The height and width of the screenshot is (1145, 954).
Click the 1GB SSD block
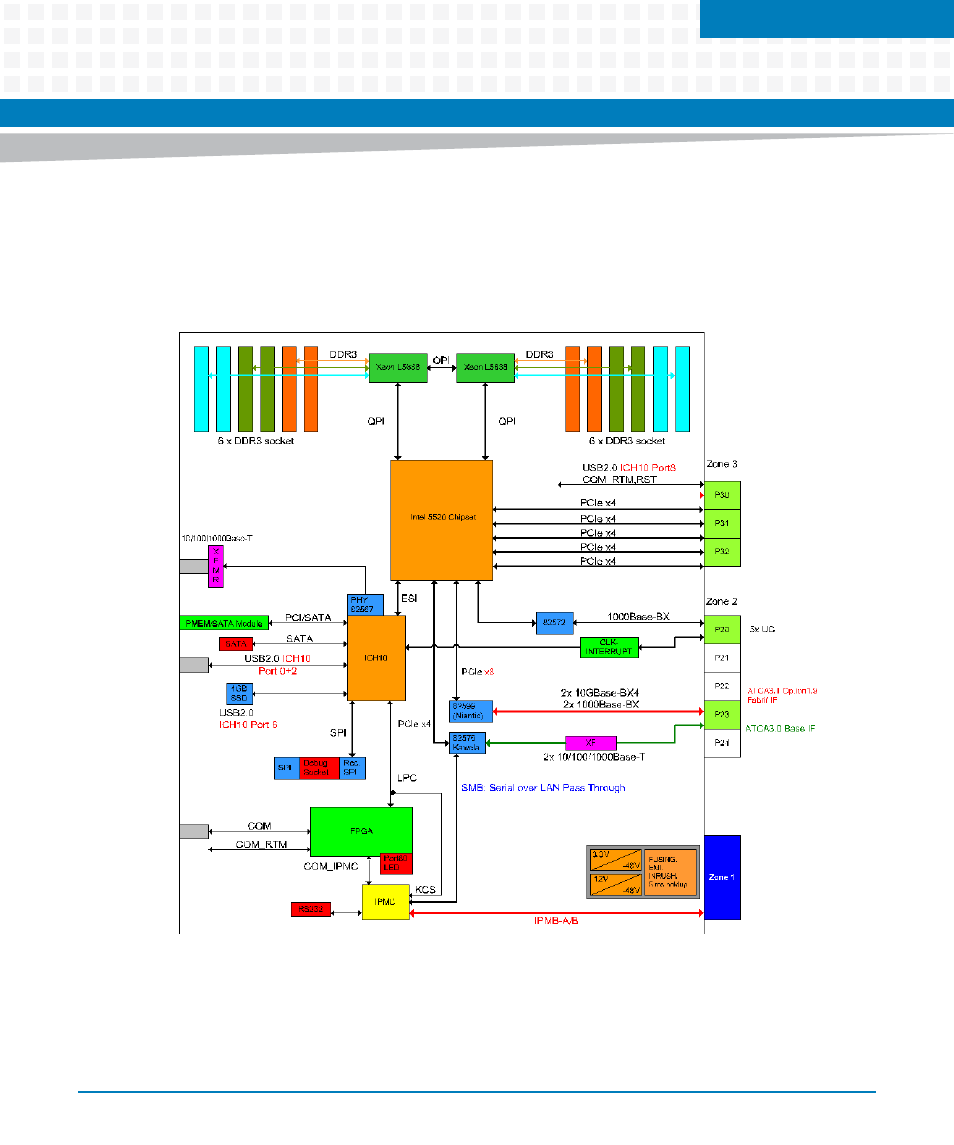(x=239, y=694)
